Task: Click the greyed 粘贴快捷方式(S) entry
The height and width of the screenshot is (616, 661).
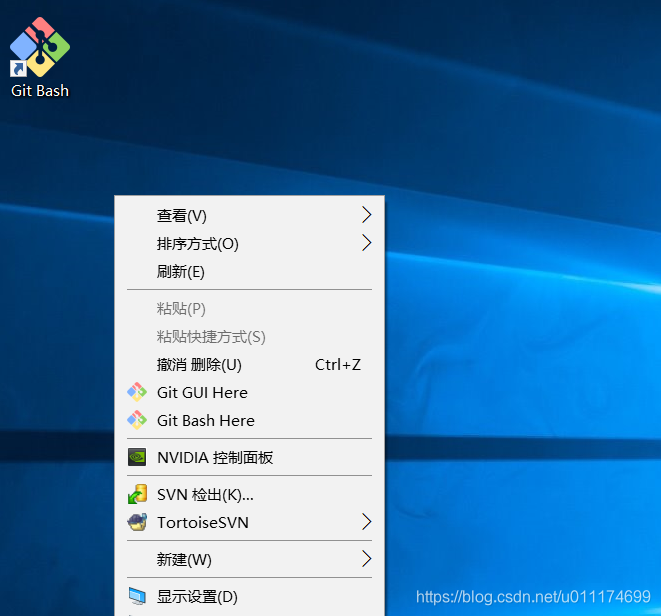Action: tap(250, 336)
